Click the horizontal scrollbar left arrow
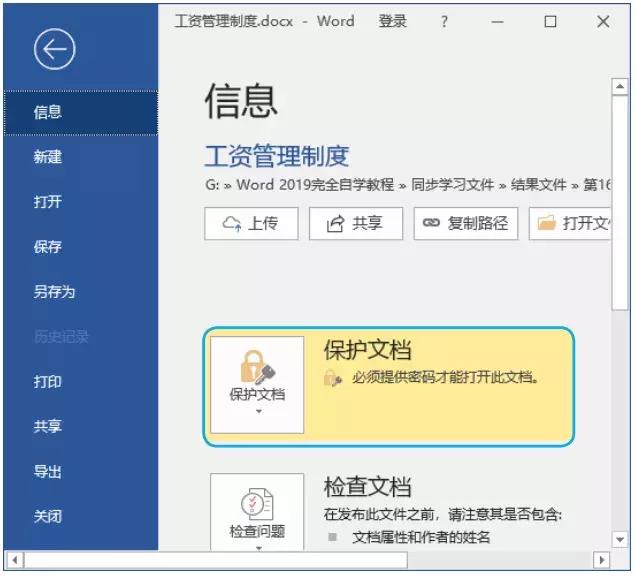 tap(15, 561)
